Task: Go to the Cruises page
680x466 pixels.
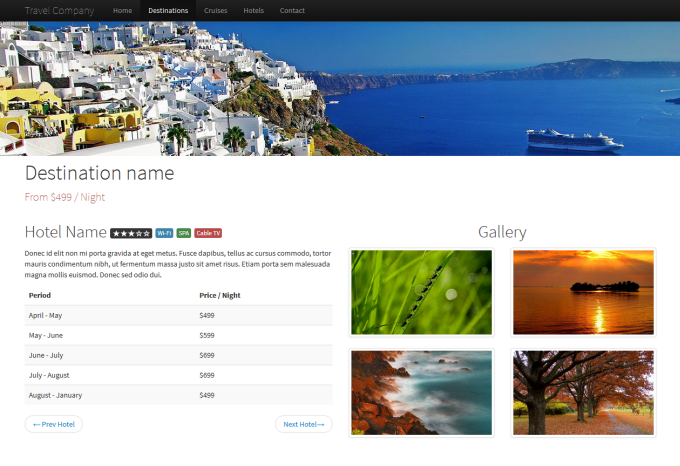Action: point(216,10)
